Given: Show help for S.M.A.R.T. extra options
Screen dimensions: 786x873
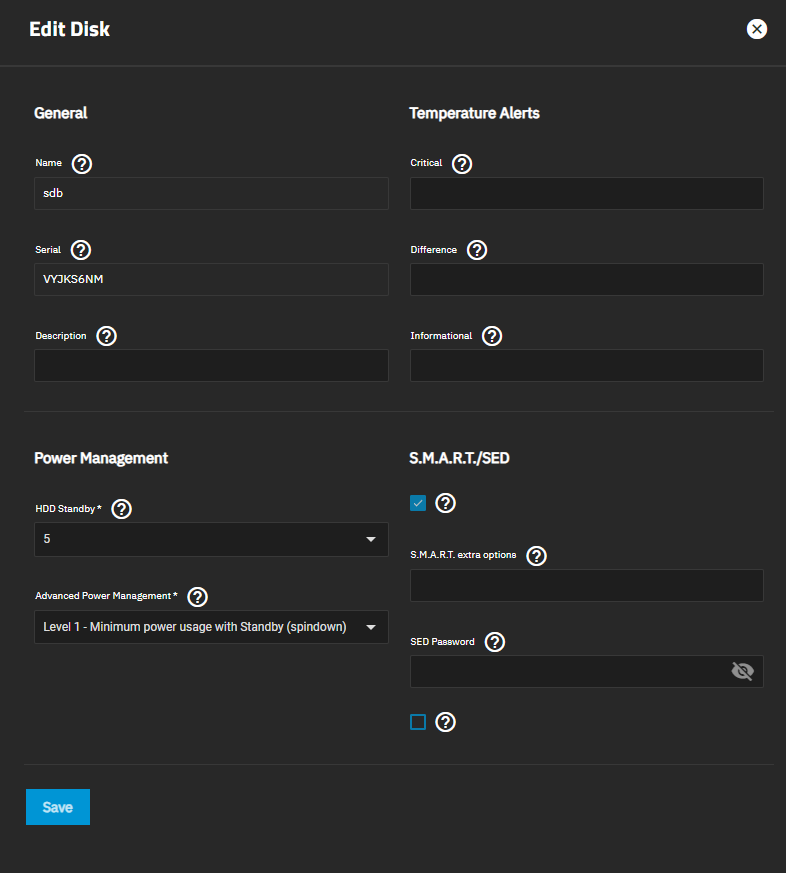Looking at the screenshot, I should pyautogui.click(x=537, y=556).
